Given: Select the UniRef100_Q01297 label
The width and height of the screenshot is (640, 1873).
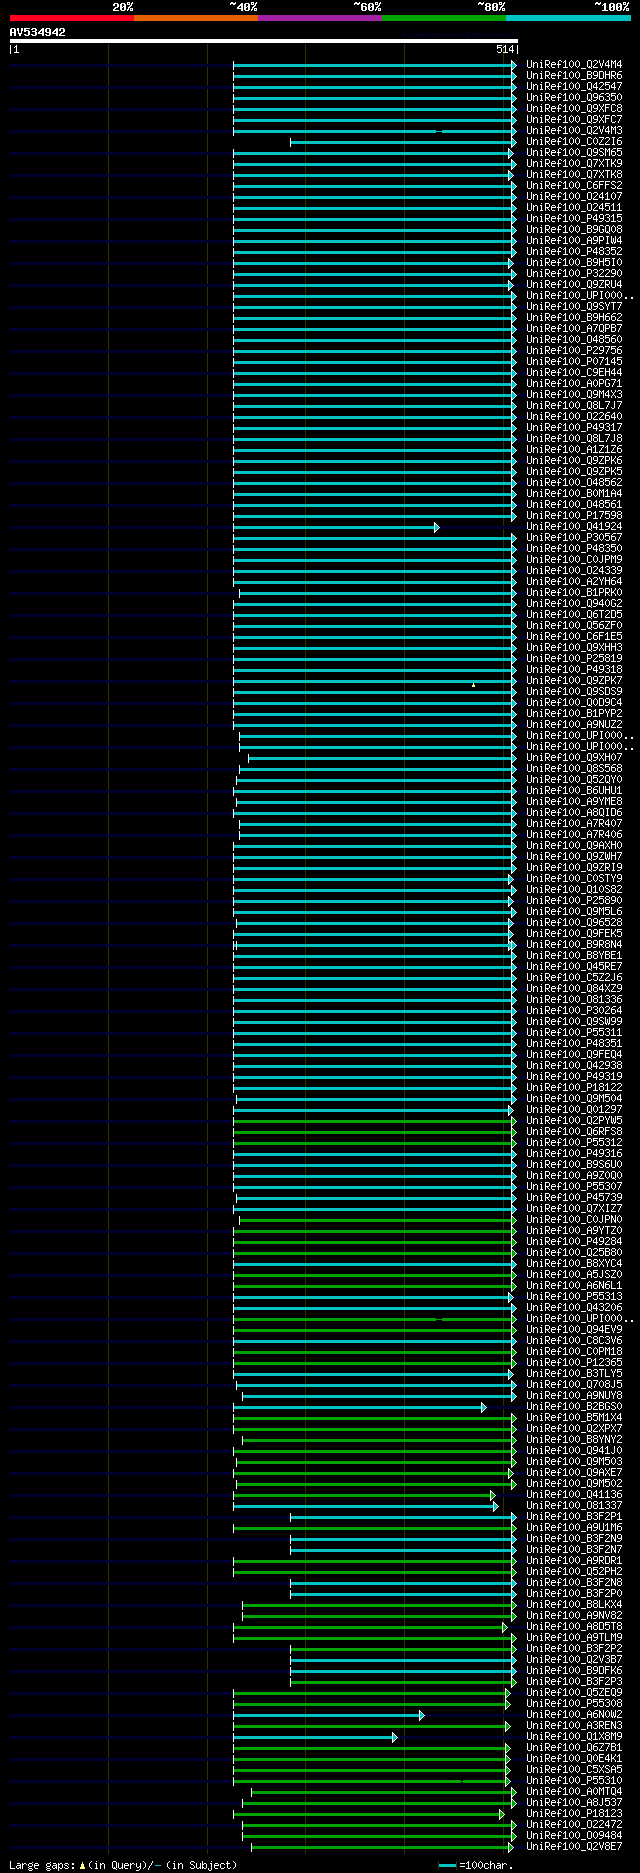Looking at the screenshot, I should [574, 1110].
